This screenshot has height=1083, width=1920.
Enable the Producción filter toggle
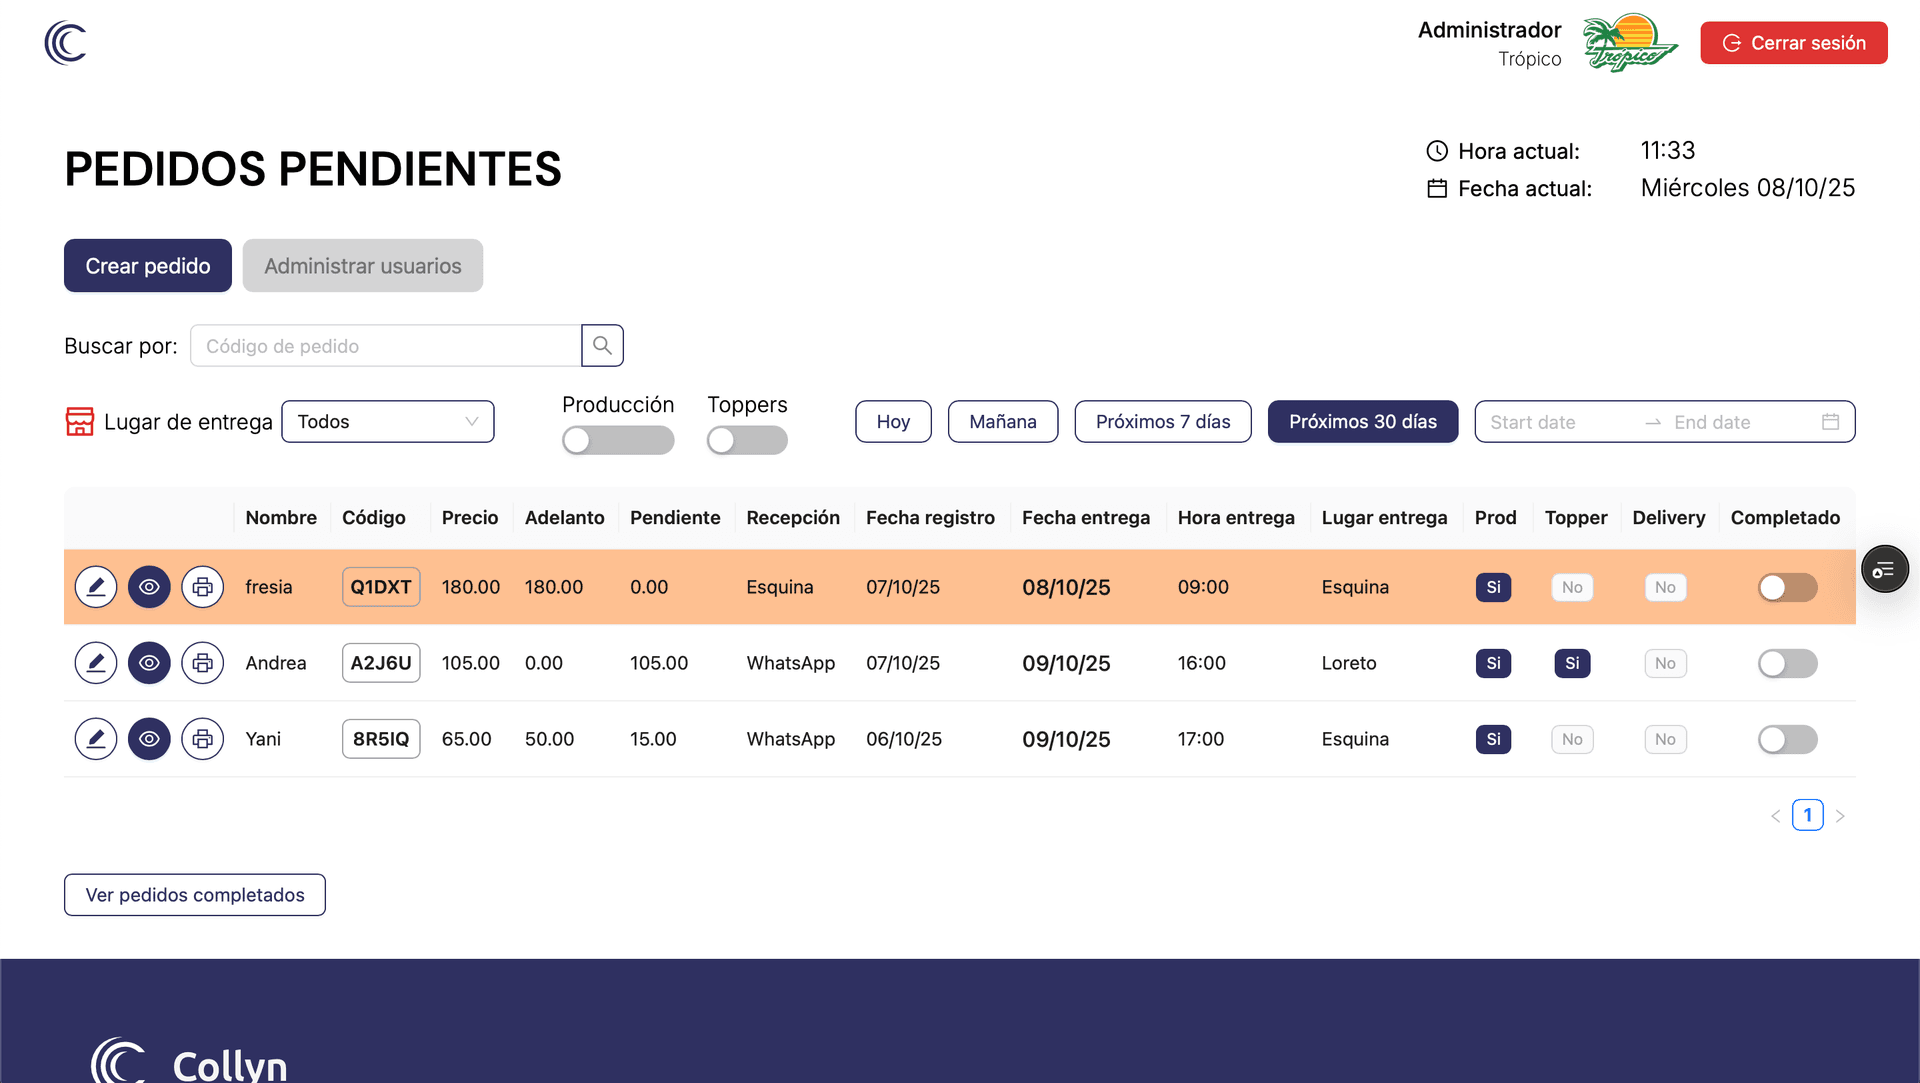tap(617, 440)
